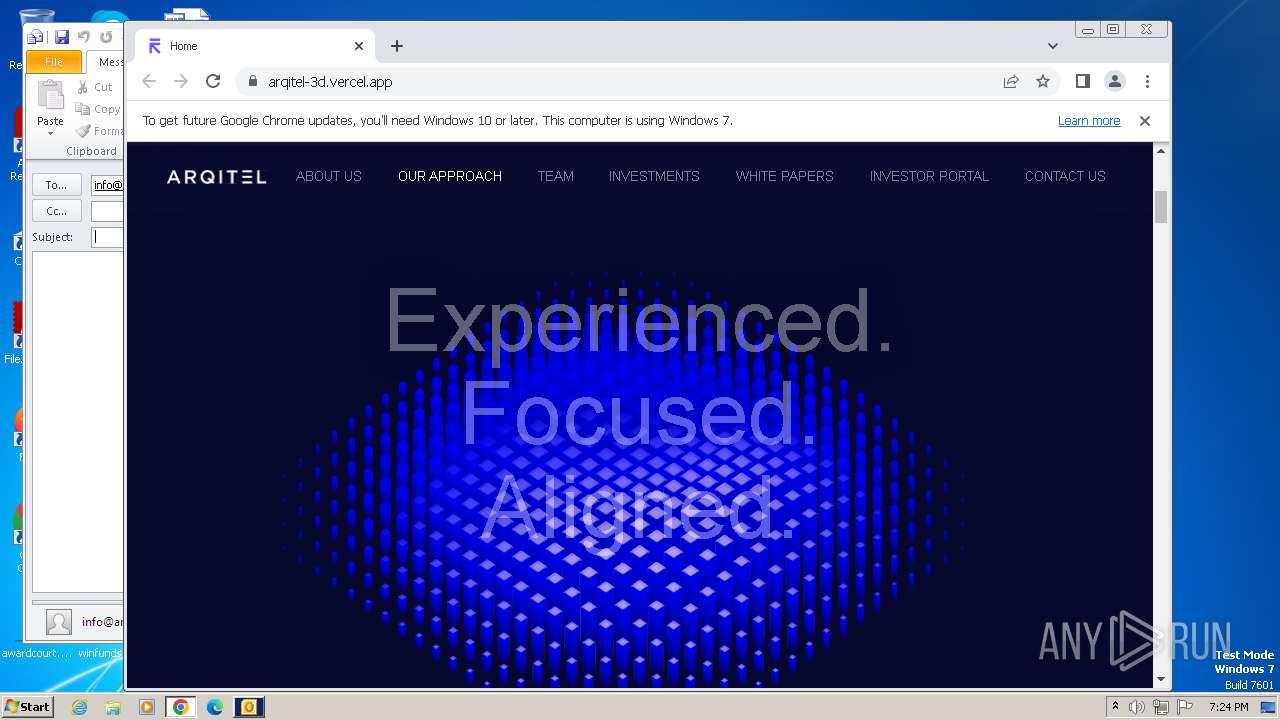
Task: Click the contact avatar in people pane
Action: [x=59, y=622]
